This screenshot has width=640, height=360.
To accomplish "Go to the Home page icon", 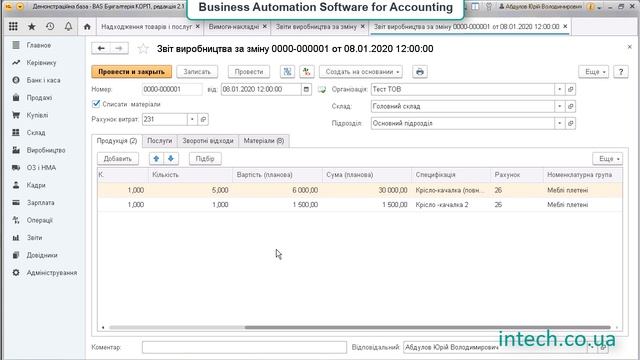I will point(87,27).
